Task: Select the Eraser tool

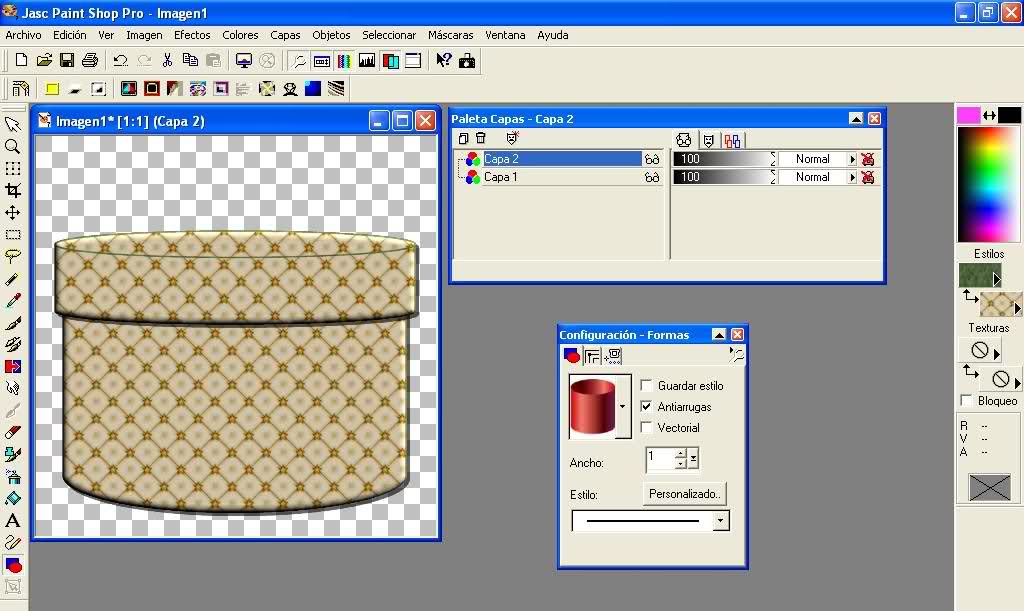Action: tap(12, 432)
